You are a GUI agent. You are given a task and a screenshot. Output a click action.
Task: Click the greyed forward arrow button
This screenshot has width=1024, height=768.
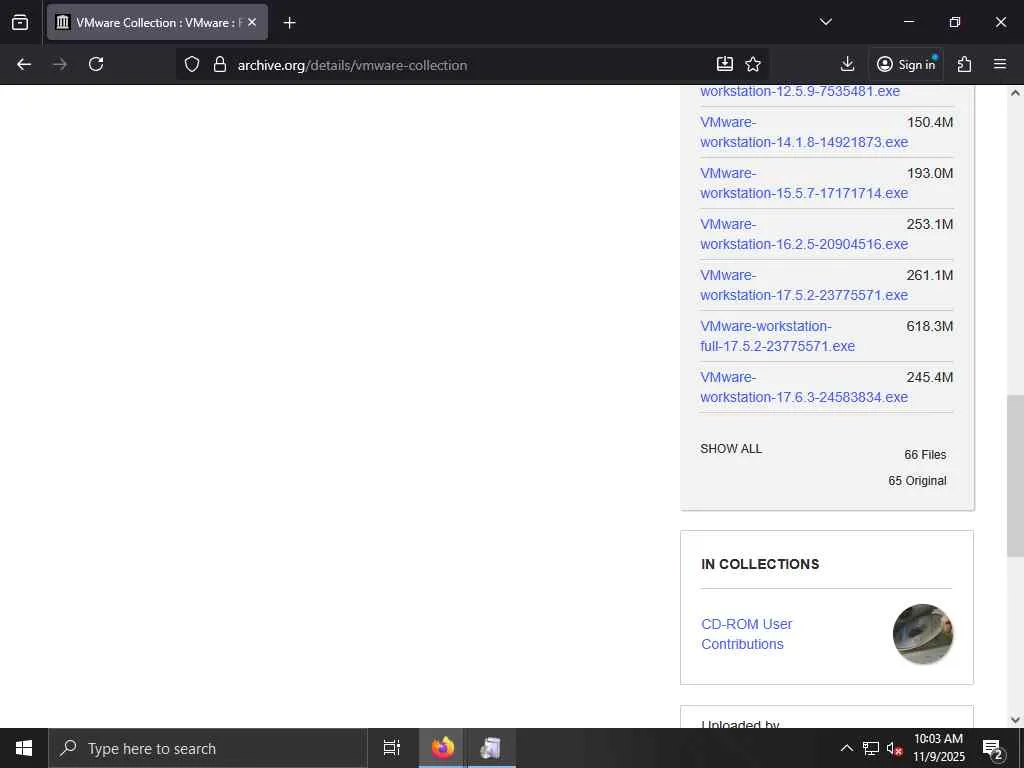coord(60,64)
